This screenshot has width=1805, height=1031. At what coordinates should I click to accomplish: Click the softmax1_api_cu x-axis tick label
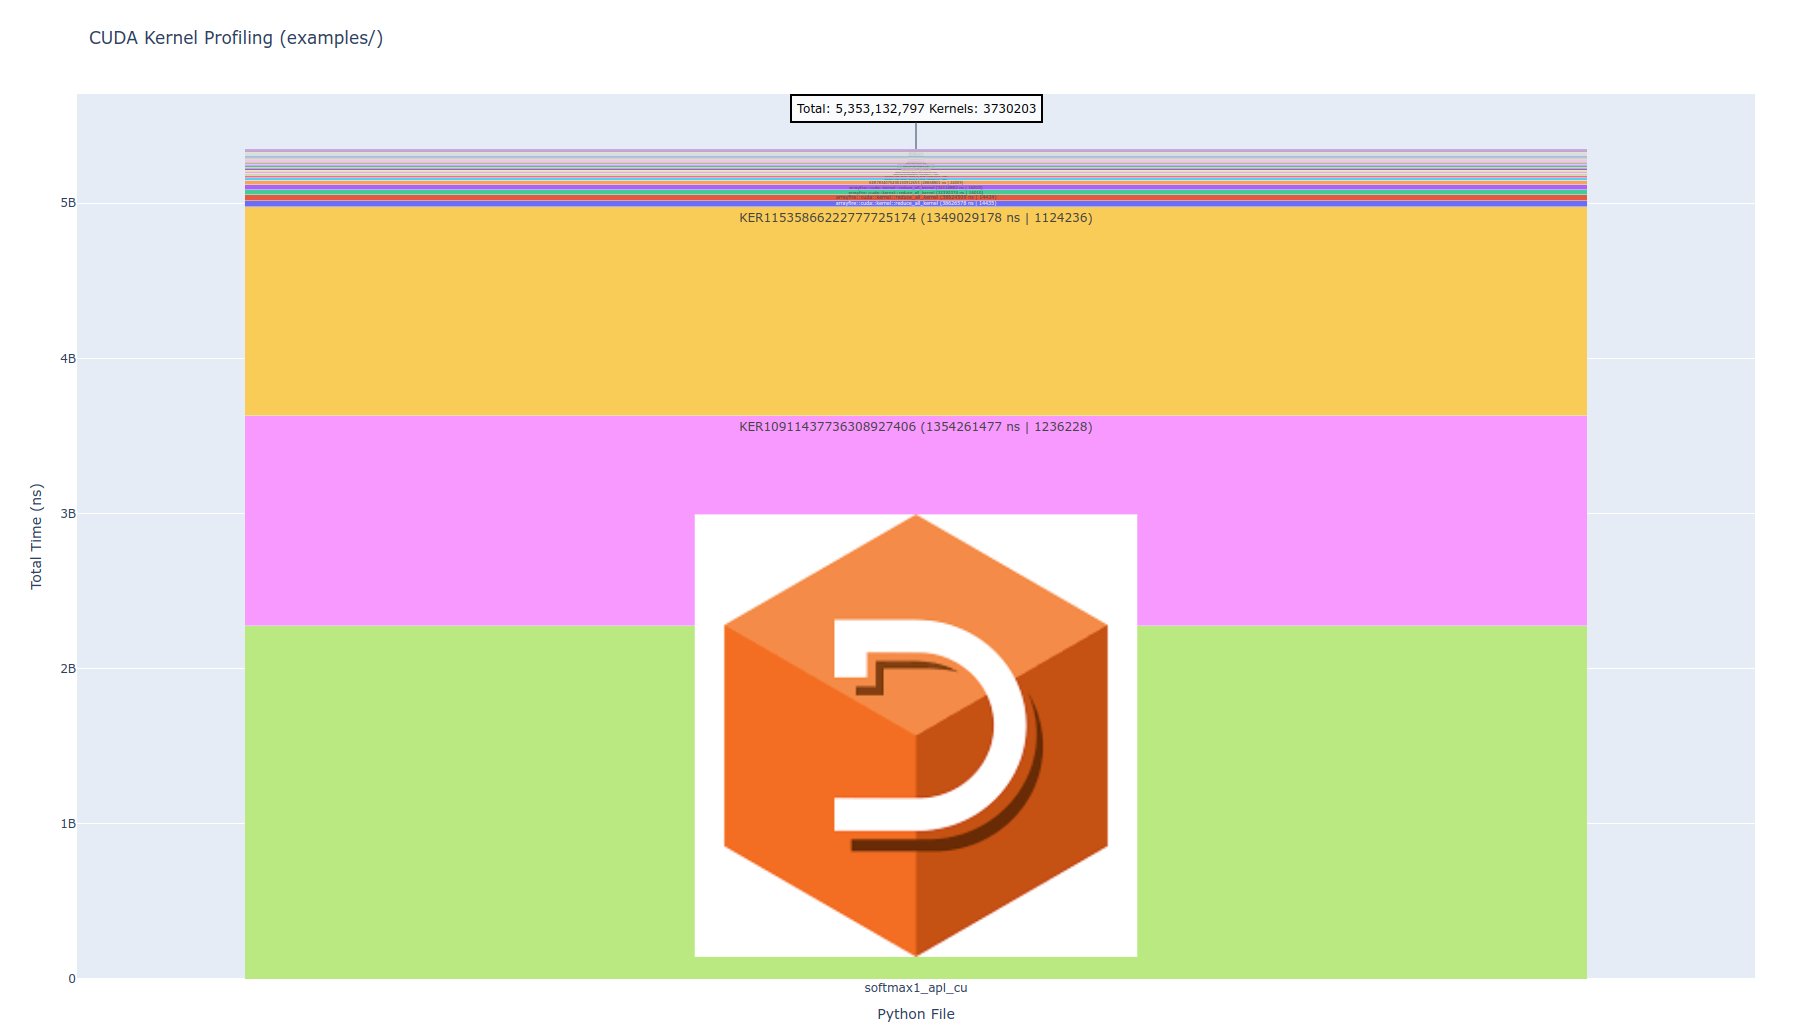[915, 988]
